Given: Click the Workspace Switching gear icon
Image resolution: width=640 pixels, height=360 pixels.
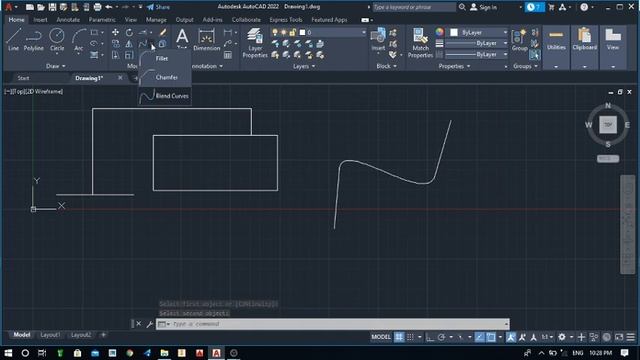Looking at the screenshot, I should 562,337.
